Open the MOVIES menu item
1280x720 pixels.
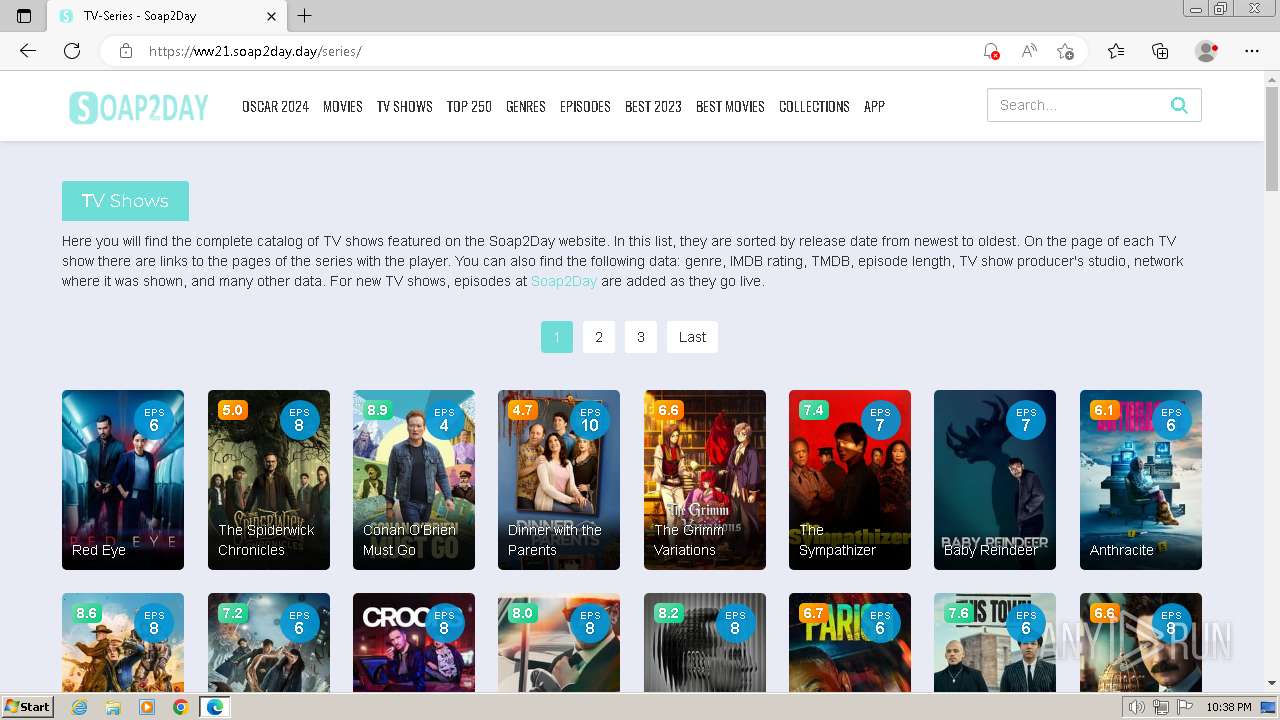coord(342,106)
